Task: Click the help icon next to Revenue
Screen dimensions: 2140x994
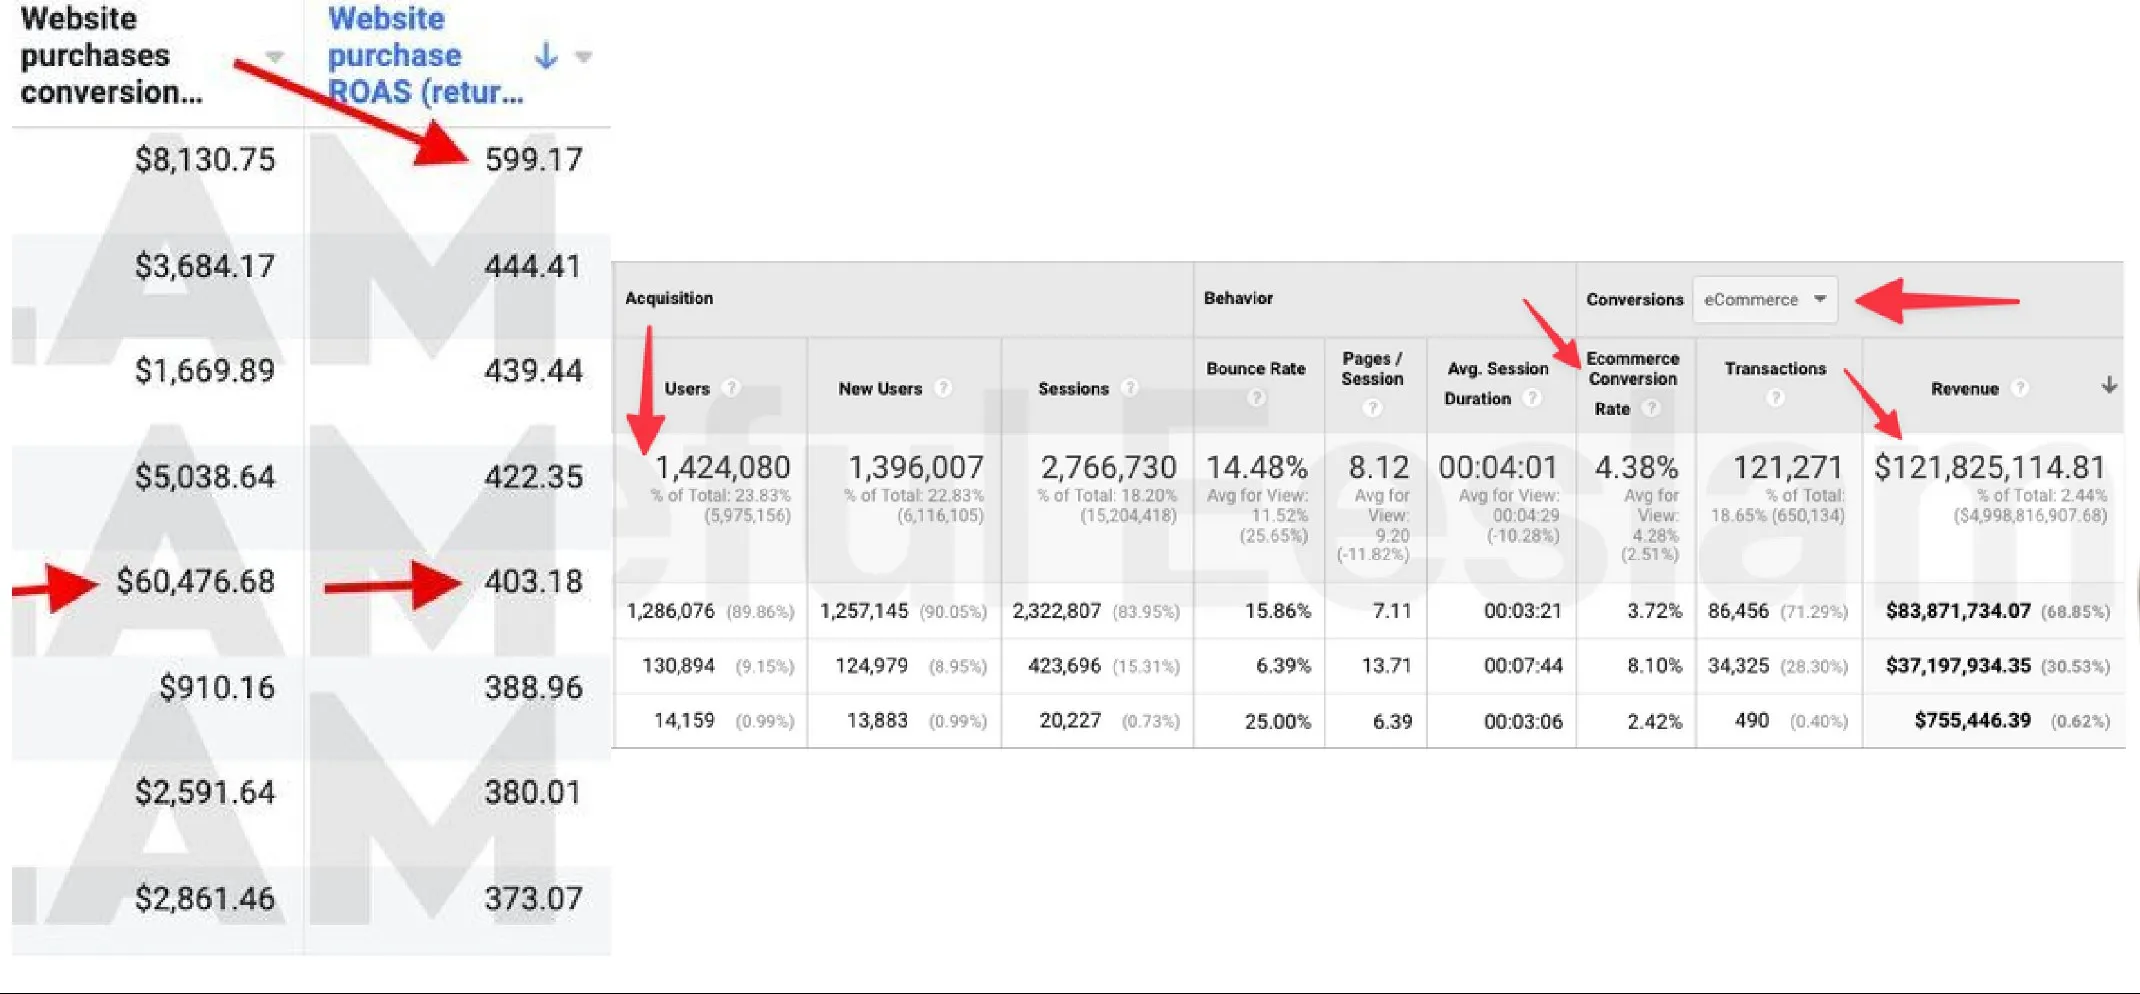Action: point(2020,388)
